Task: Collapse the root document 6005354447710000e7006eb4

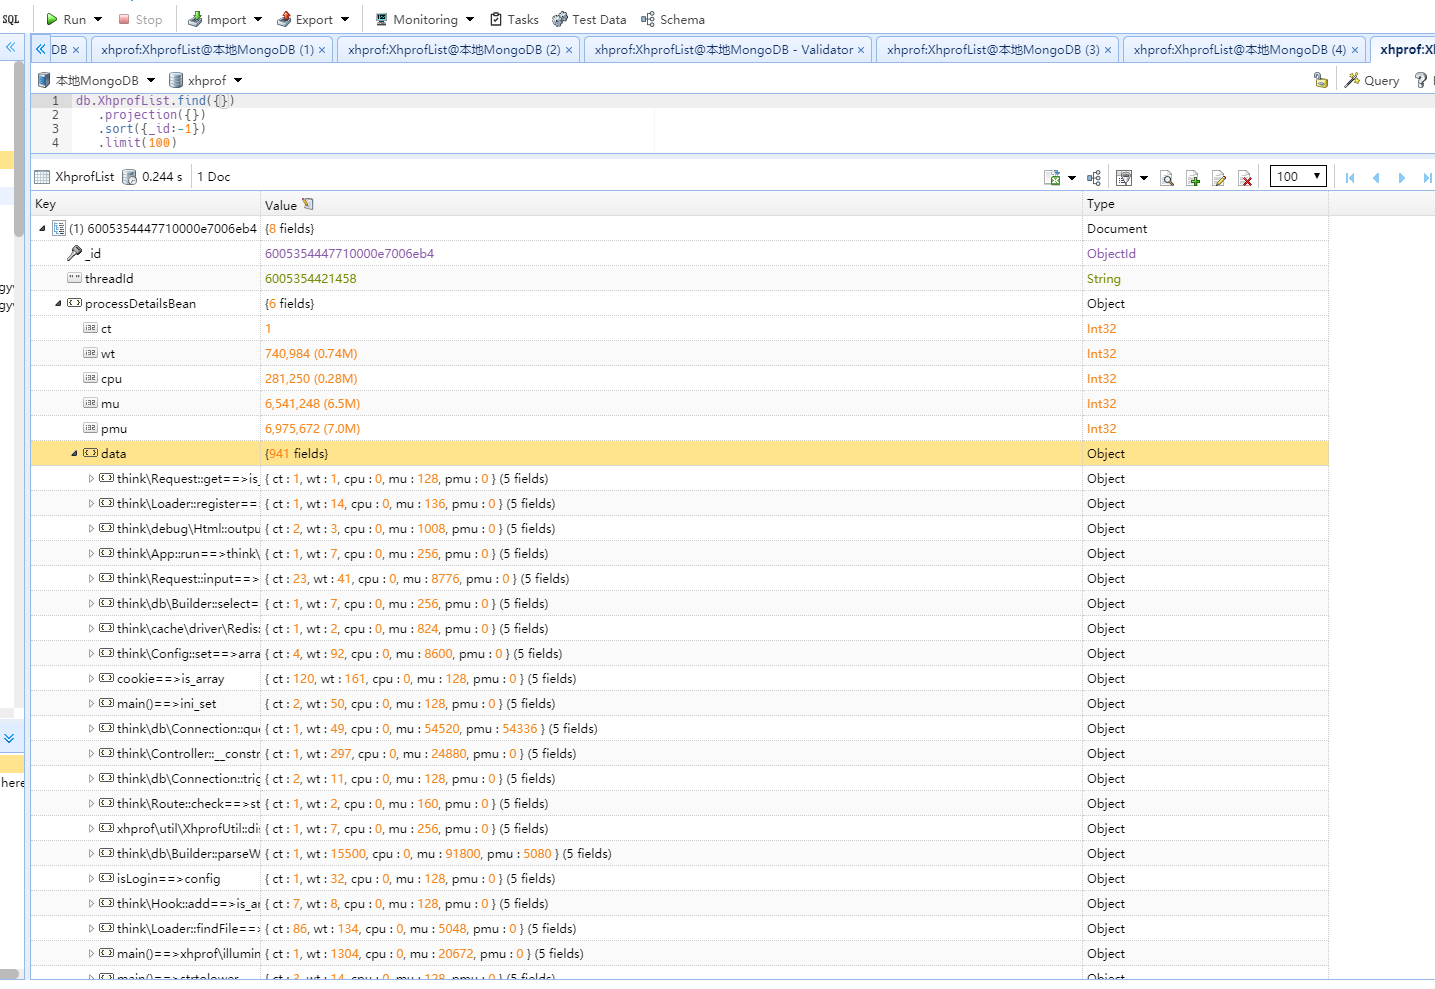Action: tap(42, 229)
